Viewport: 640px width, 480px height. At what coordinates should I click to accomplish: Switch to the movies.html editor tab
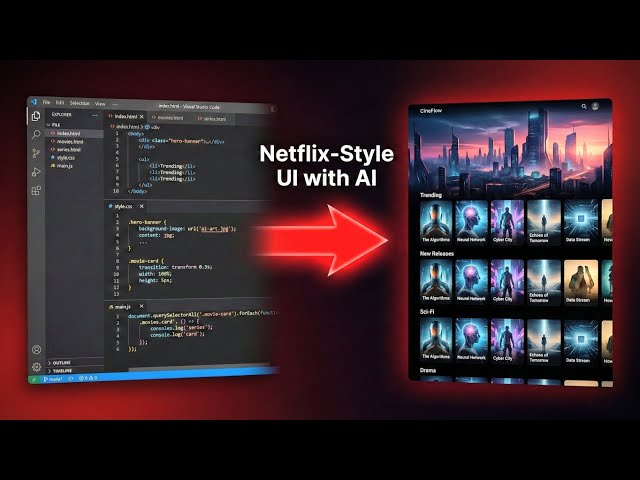168,118
